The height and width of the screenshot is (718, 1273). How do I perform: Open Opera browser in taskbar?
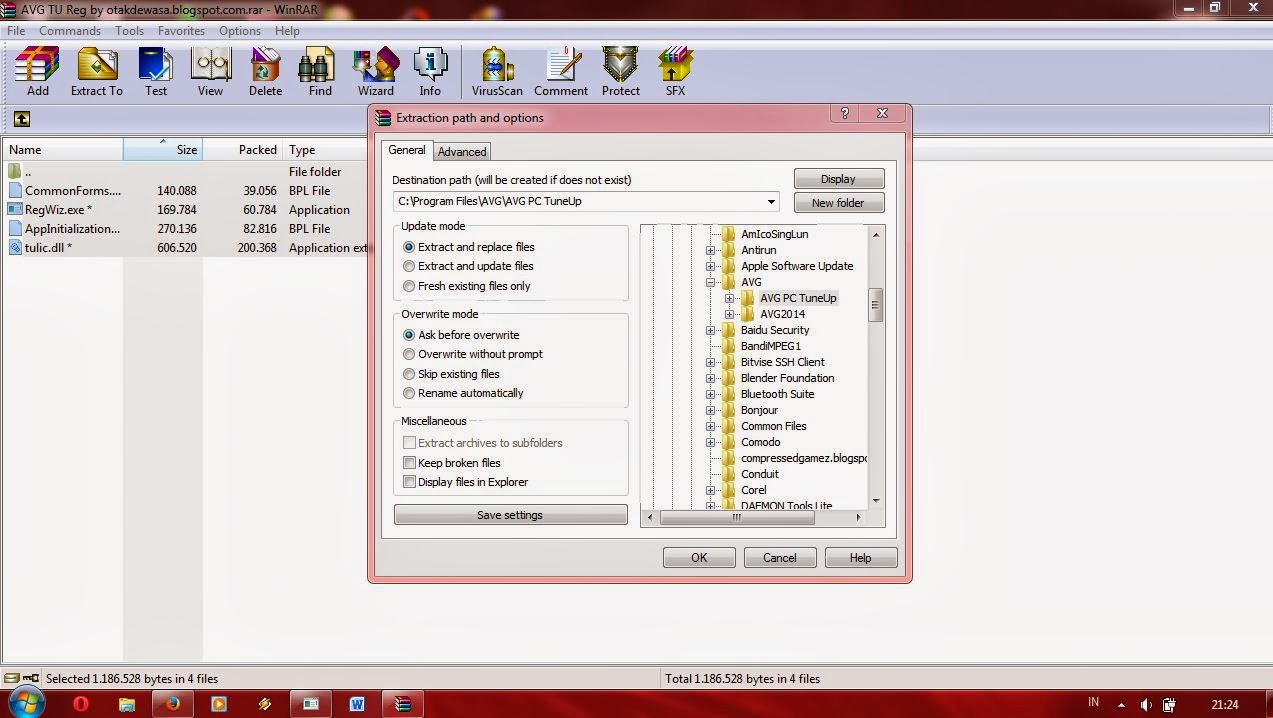80,704
